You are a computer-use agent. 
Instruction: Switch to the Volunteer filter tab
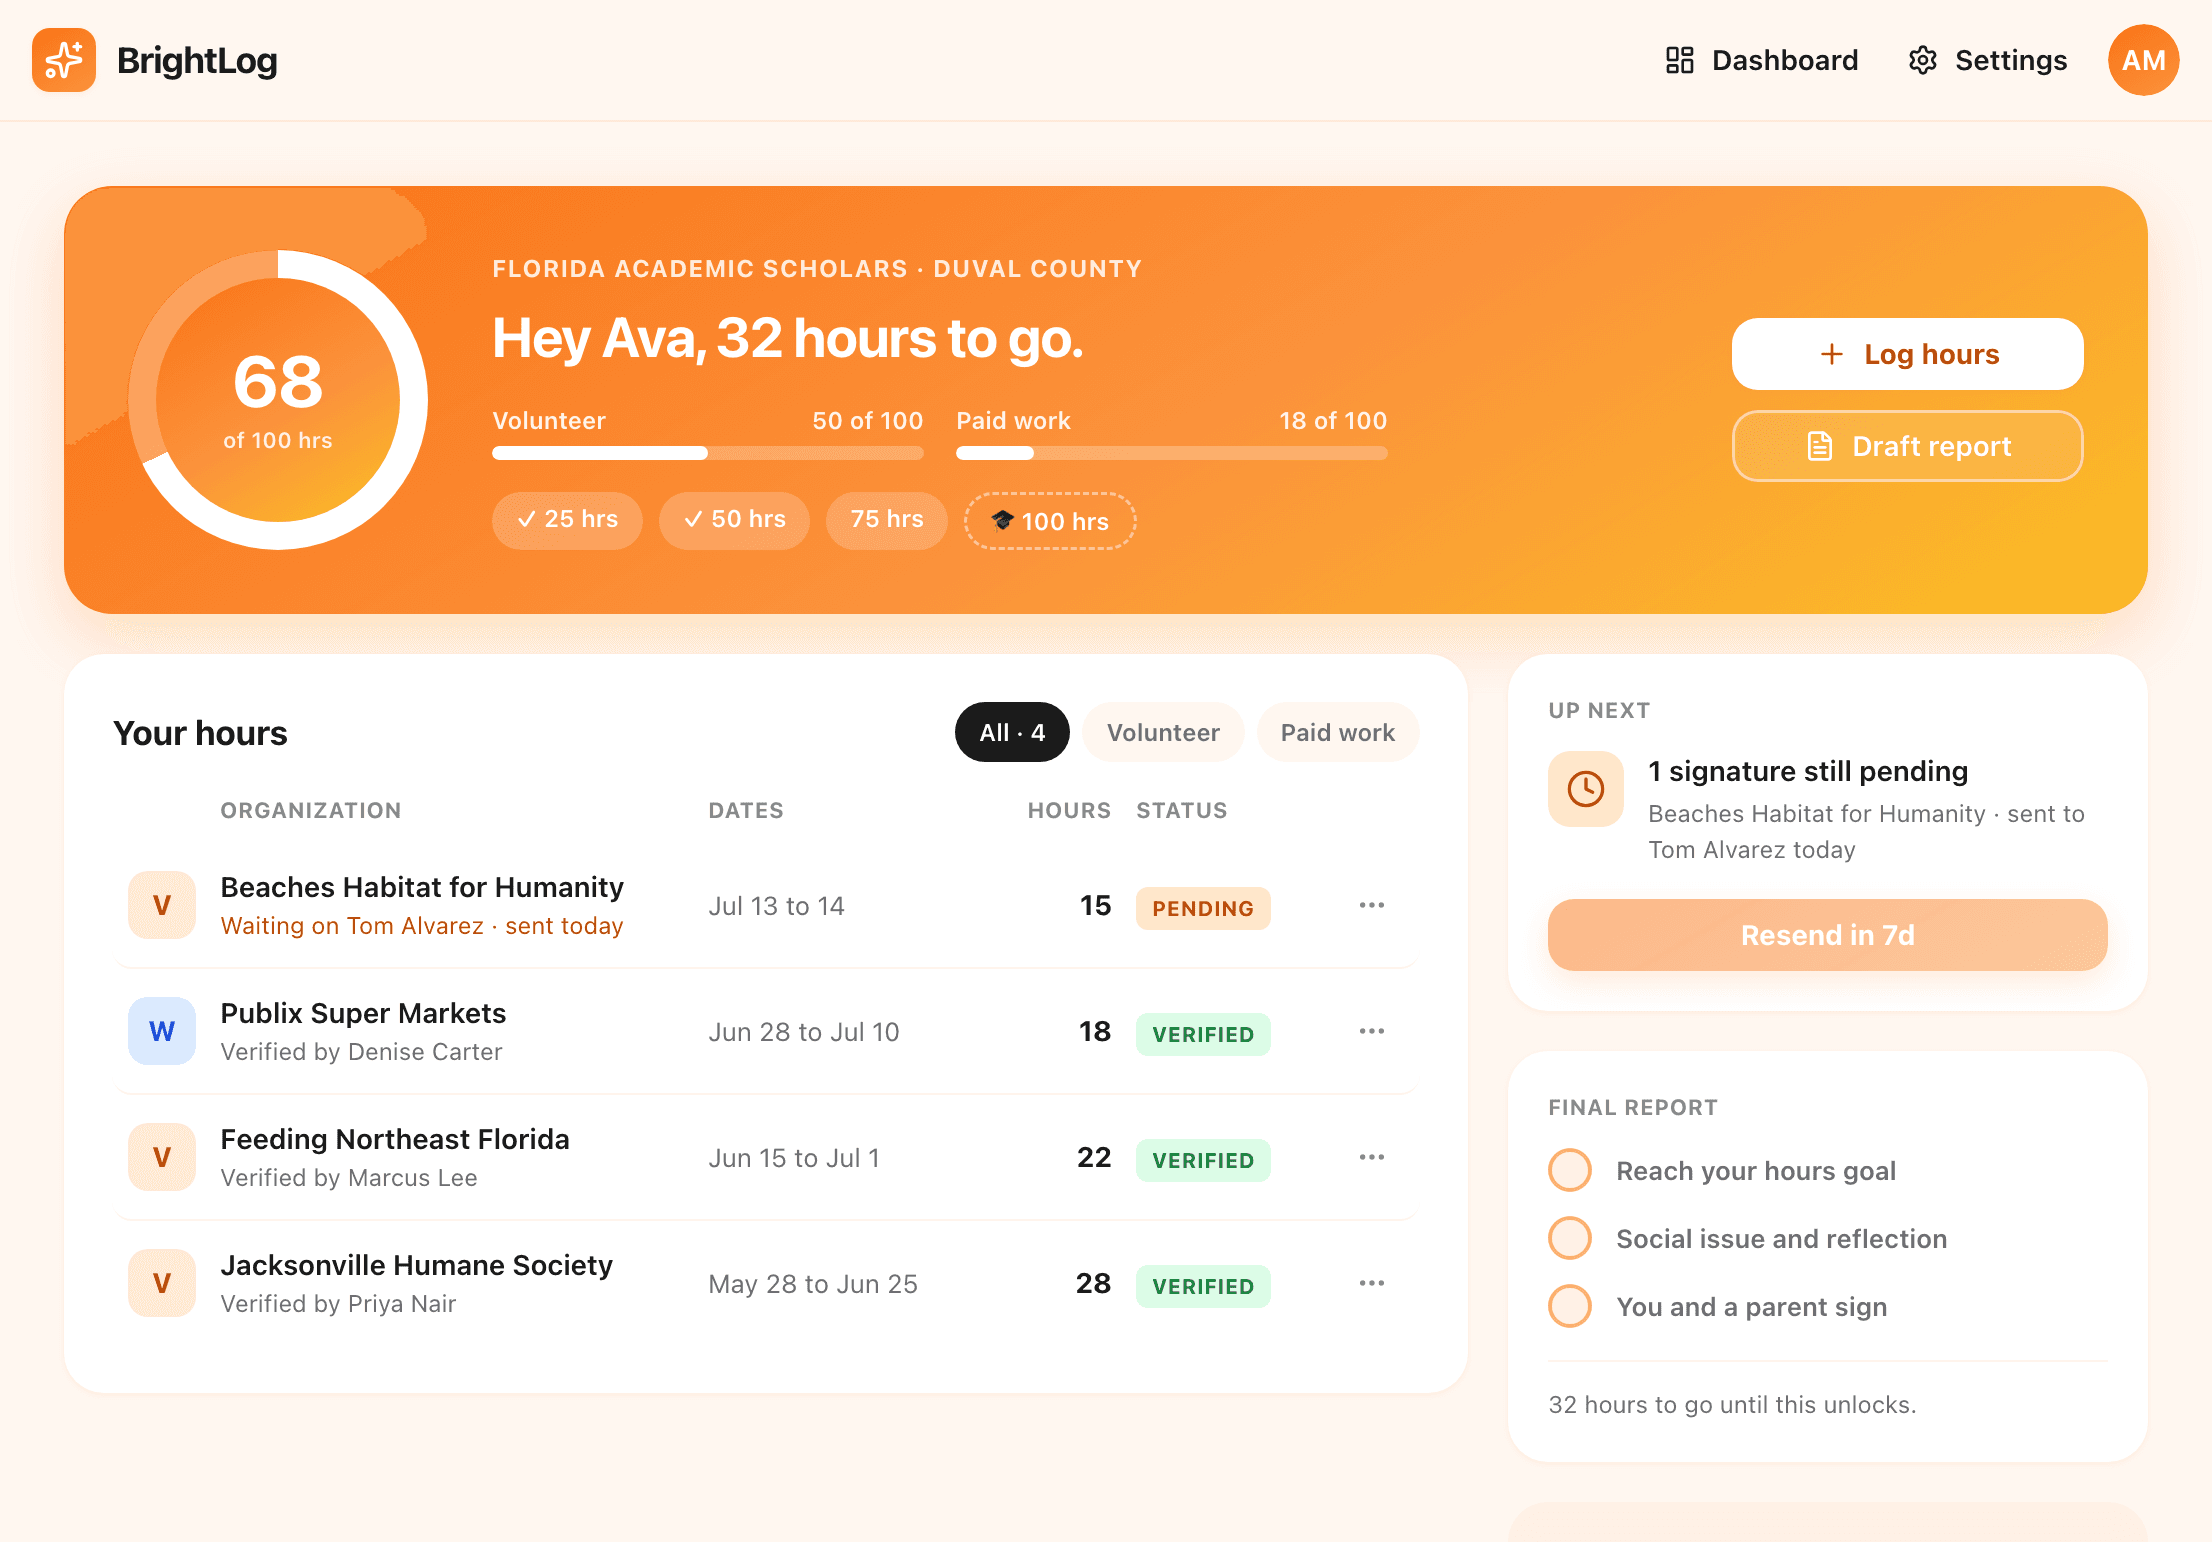[1163, 732]
